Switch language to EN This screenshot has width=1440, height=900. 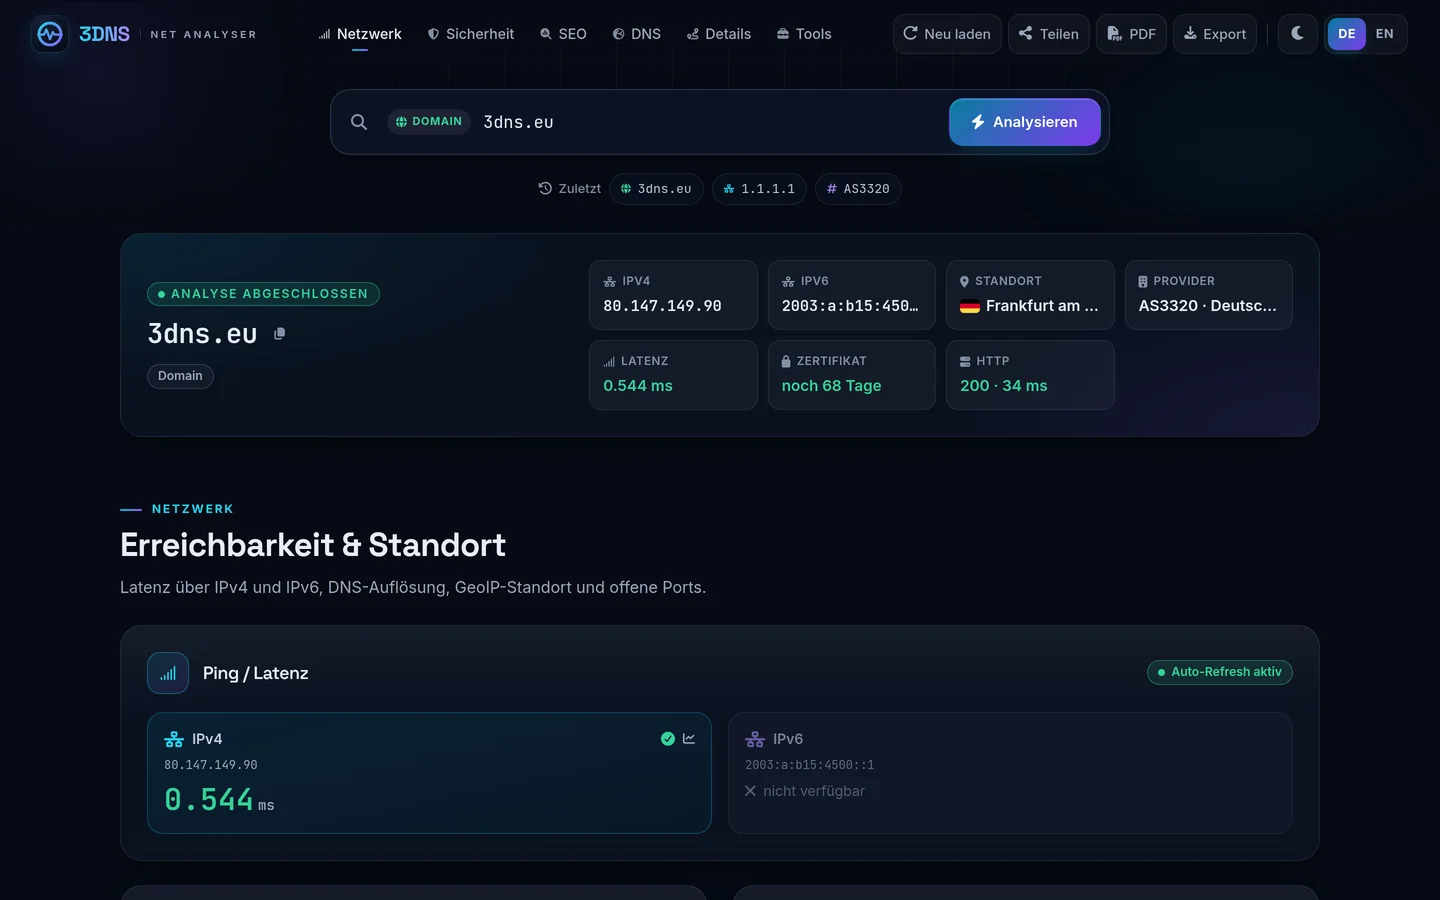(1385, 34)
